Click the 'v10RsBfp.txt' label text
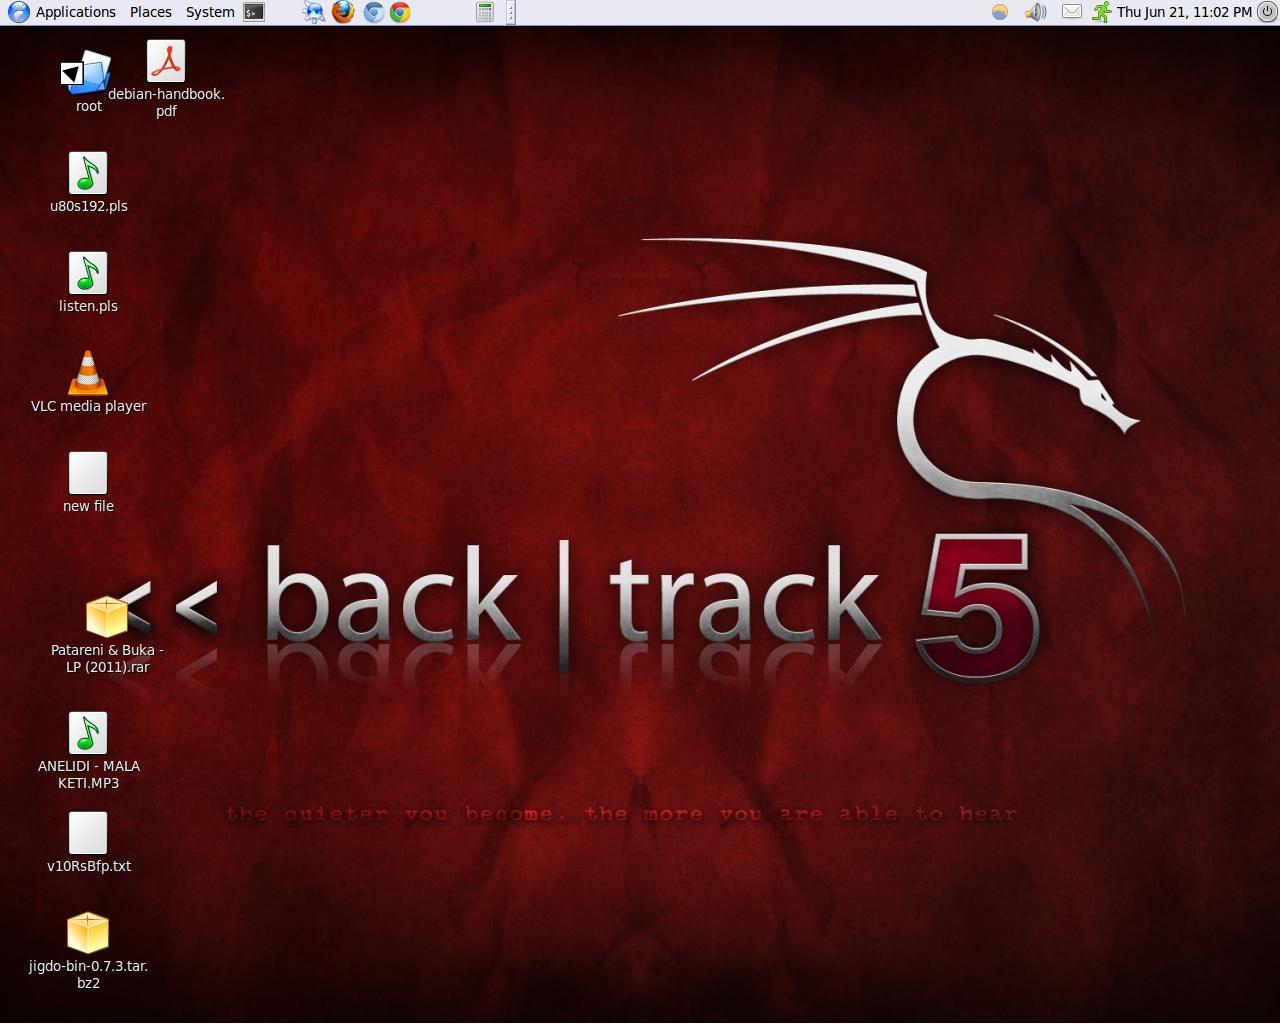The width and height of the screenshot is (1280, 1024). [x=89, y=866]
